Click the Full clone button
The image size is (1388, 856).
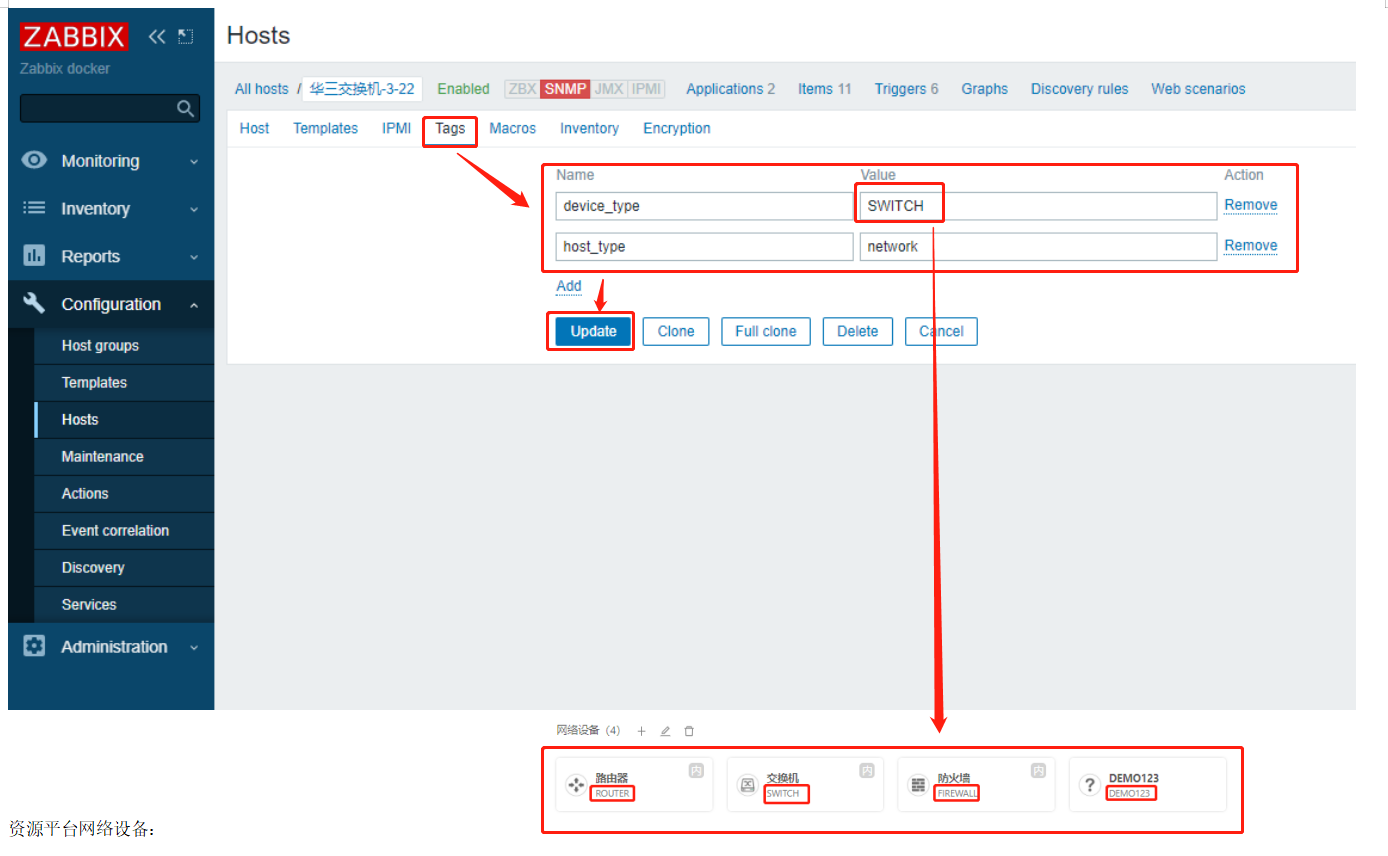point(766,331)
